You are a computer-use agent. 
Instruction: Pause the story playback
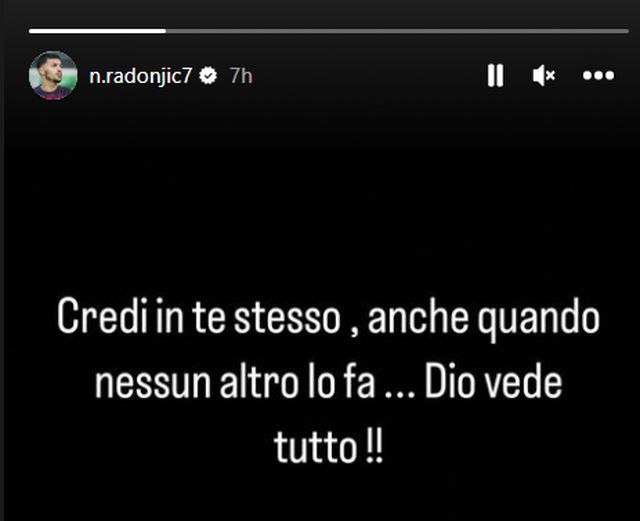[496, 76]
